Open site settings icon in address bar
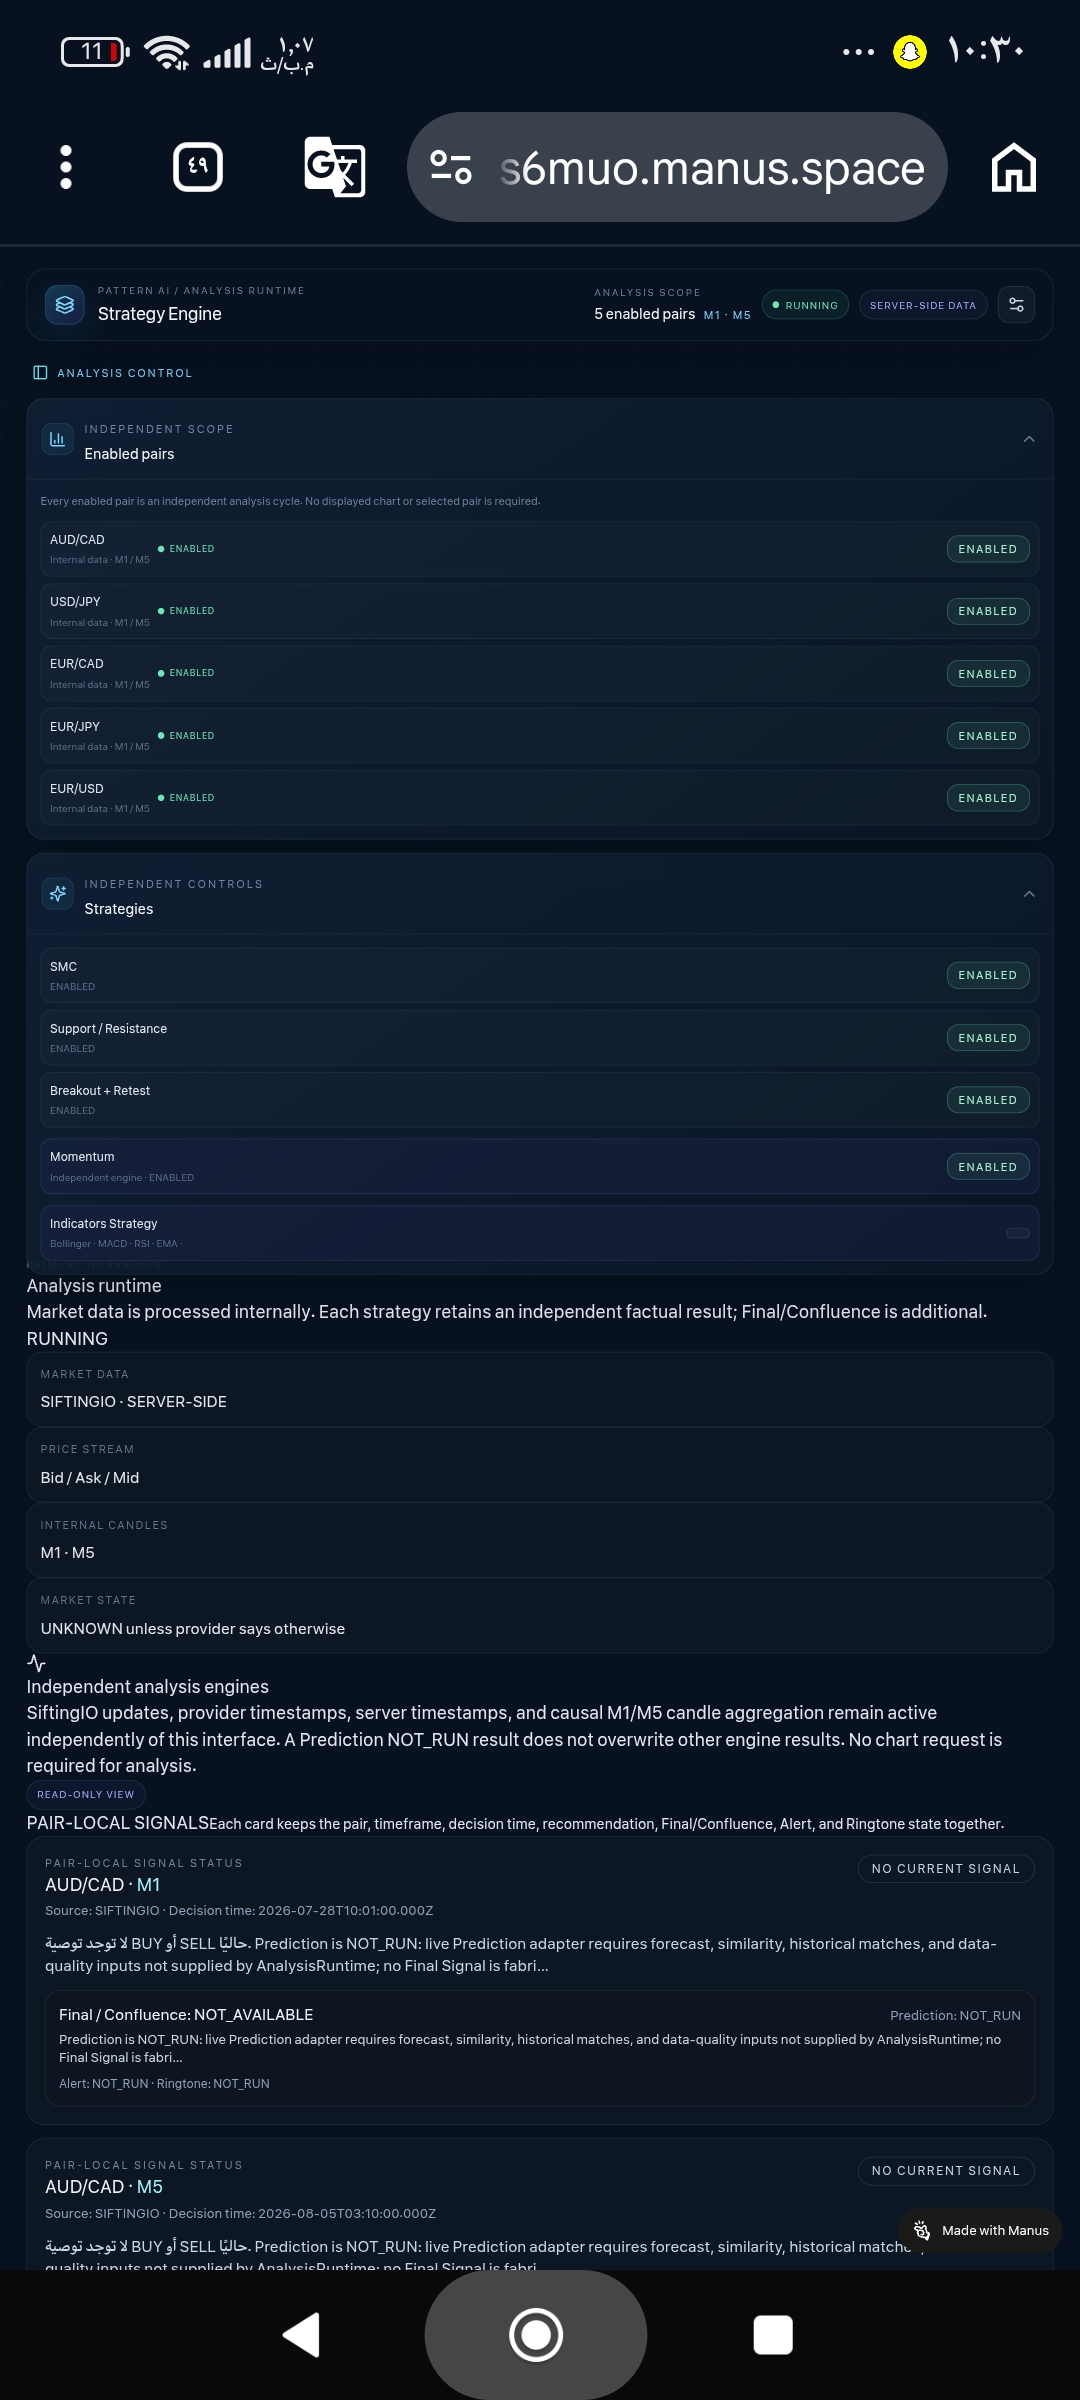 click(451, 167)
